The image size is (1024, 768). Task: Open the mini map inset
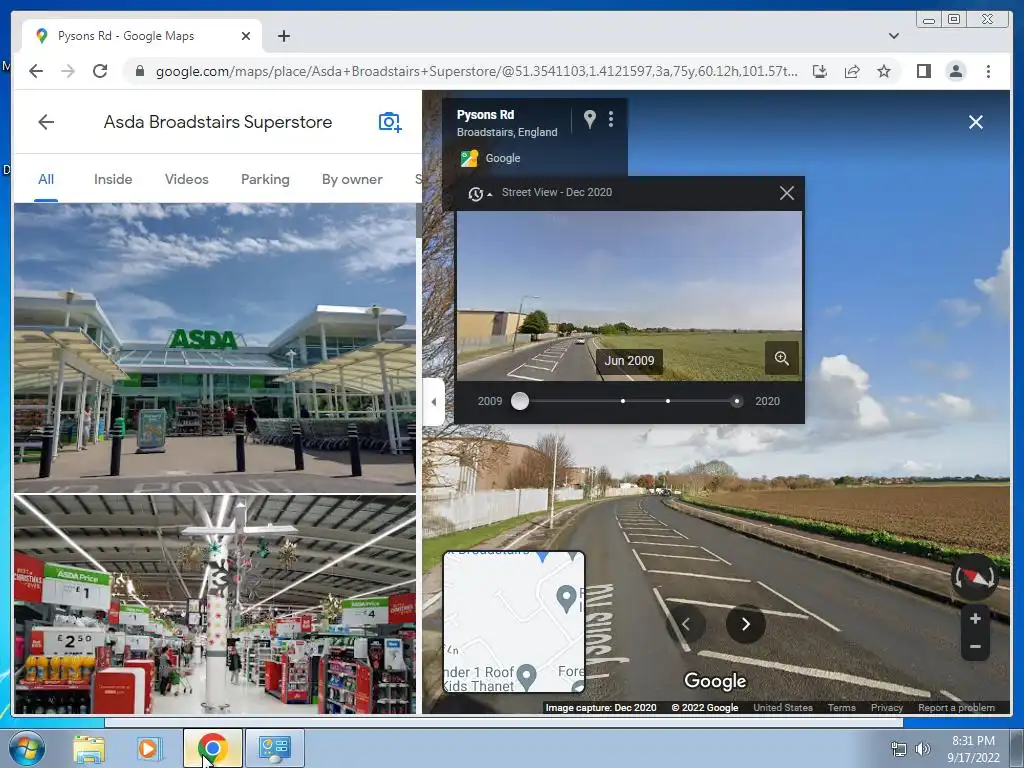(514, 622)
